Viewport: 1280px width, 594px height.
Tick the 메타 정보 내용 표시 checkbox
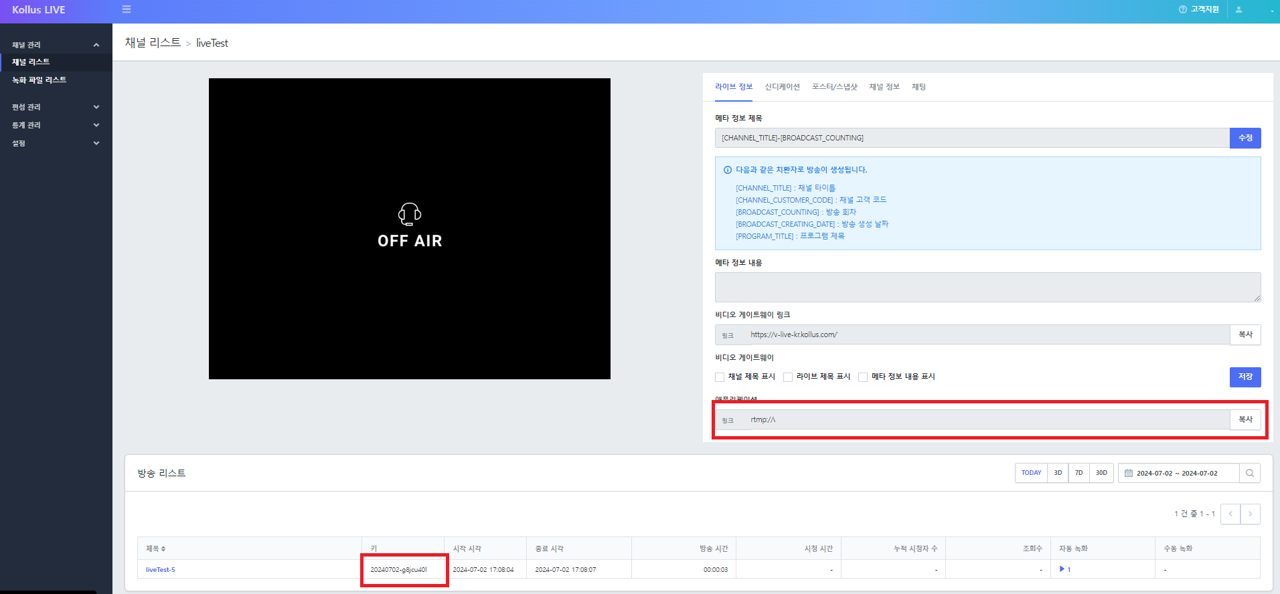coord(863,377)
